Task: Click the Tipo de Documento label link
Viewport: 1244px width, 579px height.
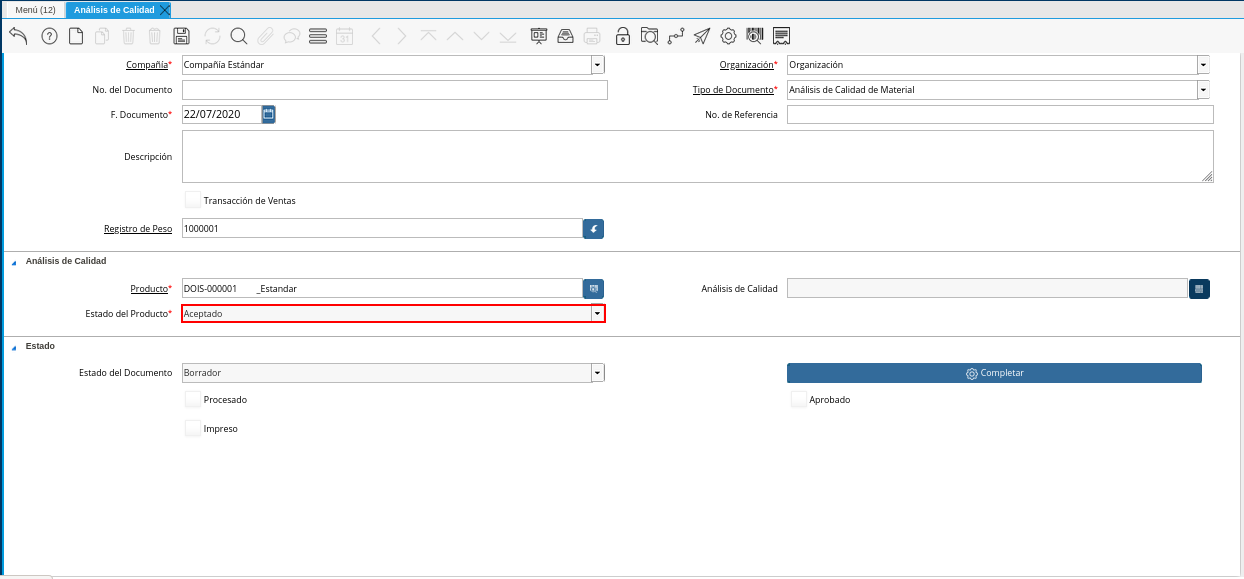Action: point(733,89)
